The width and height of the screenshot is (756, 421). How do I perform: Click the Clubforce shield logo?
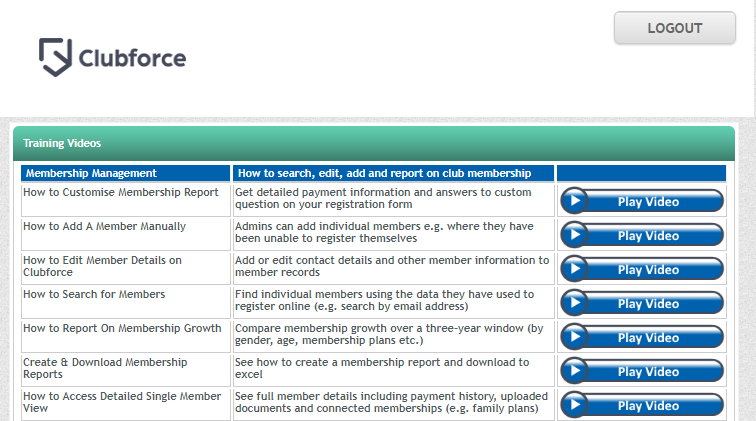point(56,57)
